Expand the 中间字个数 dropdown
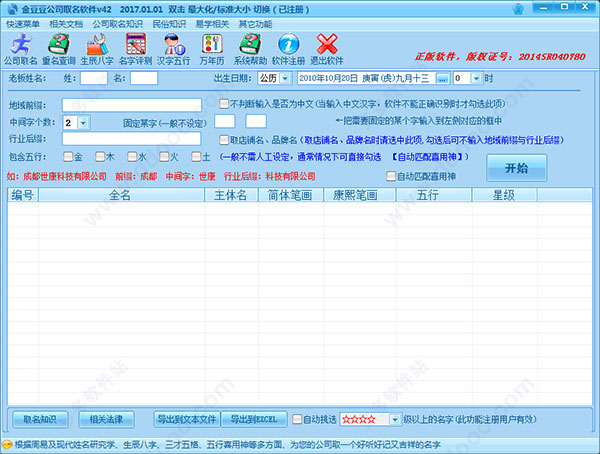 83,123
